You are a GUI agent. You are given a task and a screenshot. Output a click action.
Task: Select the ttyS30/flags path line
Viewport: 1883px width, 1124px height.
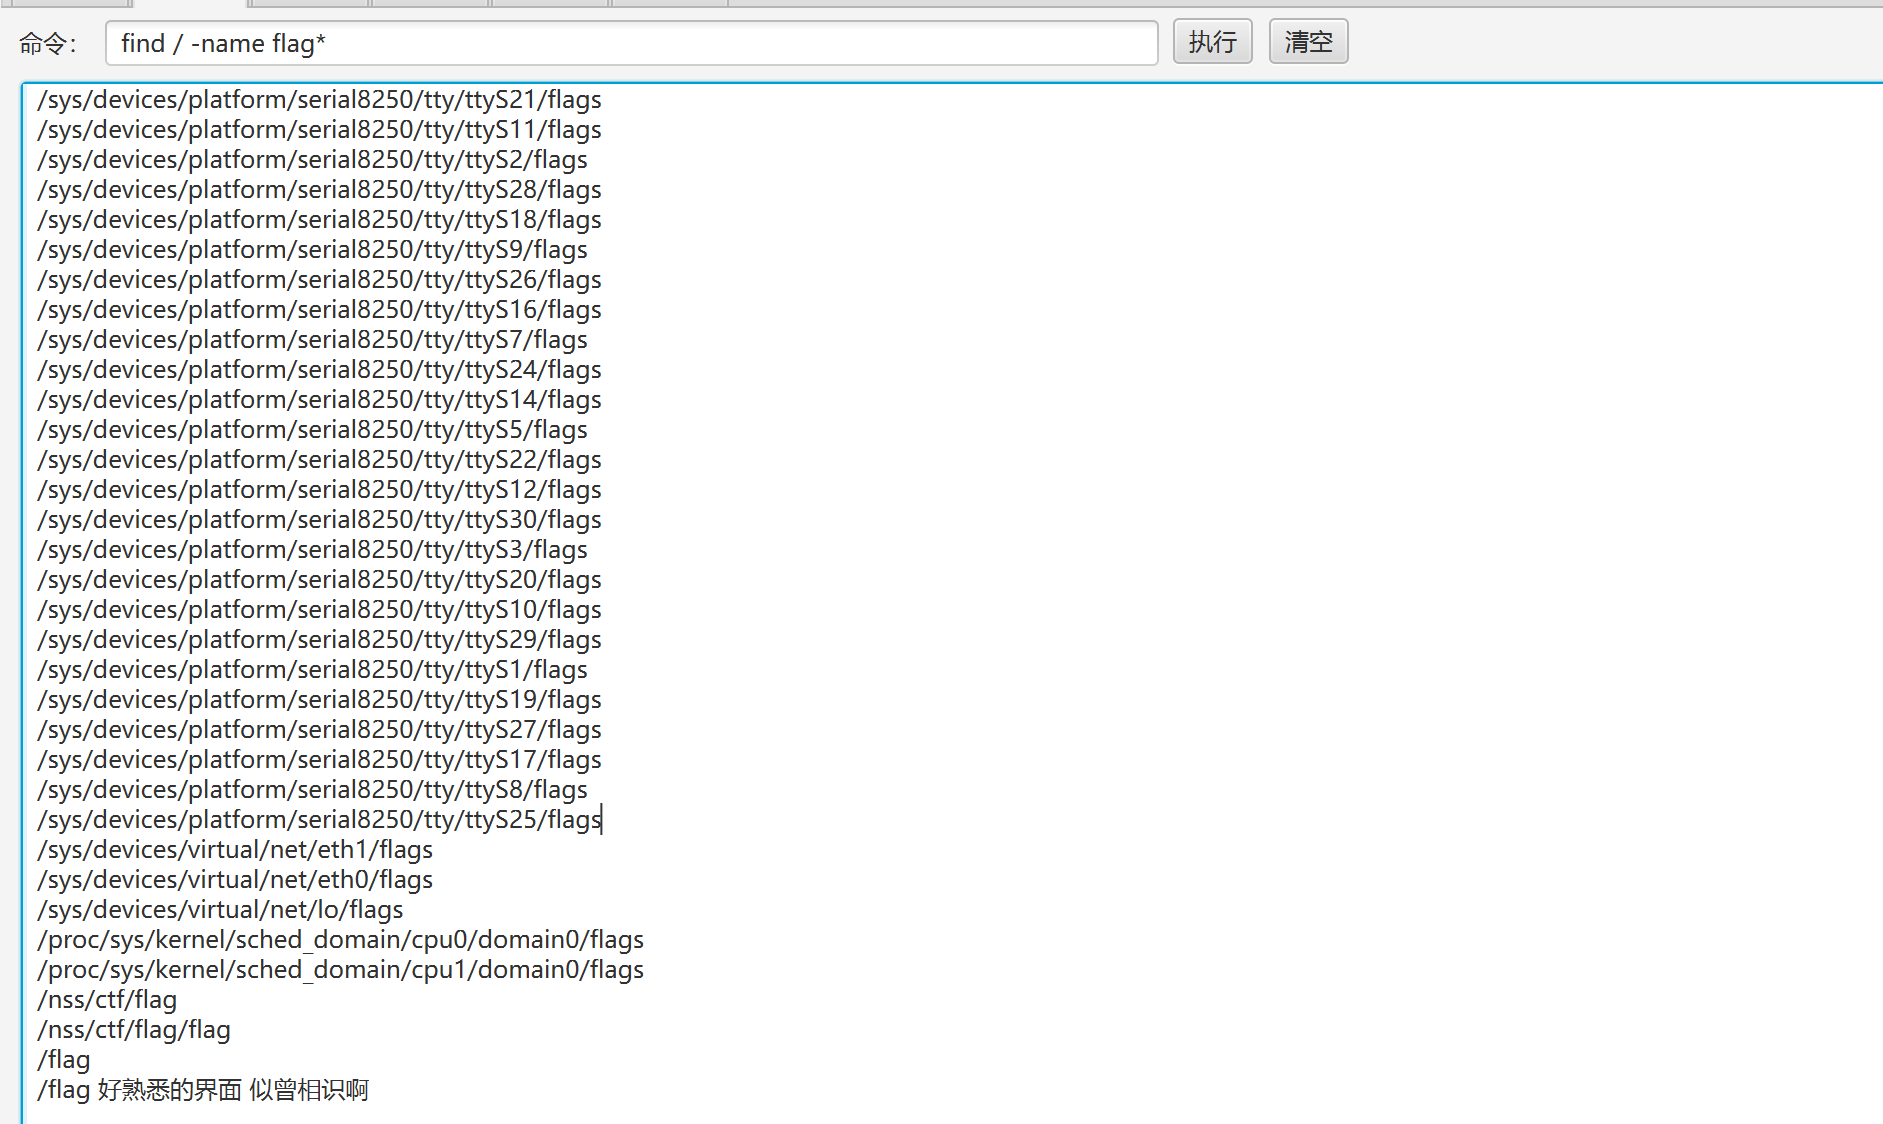[319, 520]
